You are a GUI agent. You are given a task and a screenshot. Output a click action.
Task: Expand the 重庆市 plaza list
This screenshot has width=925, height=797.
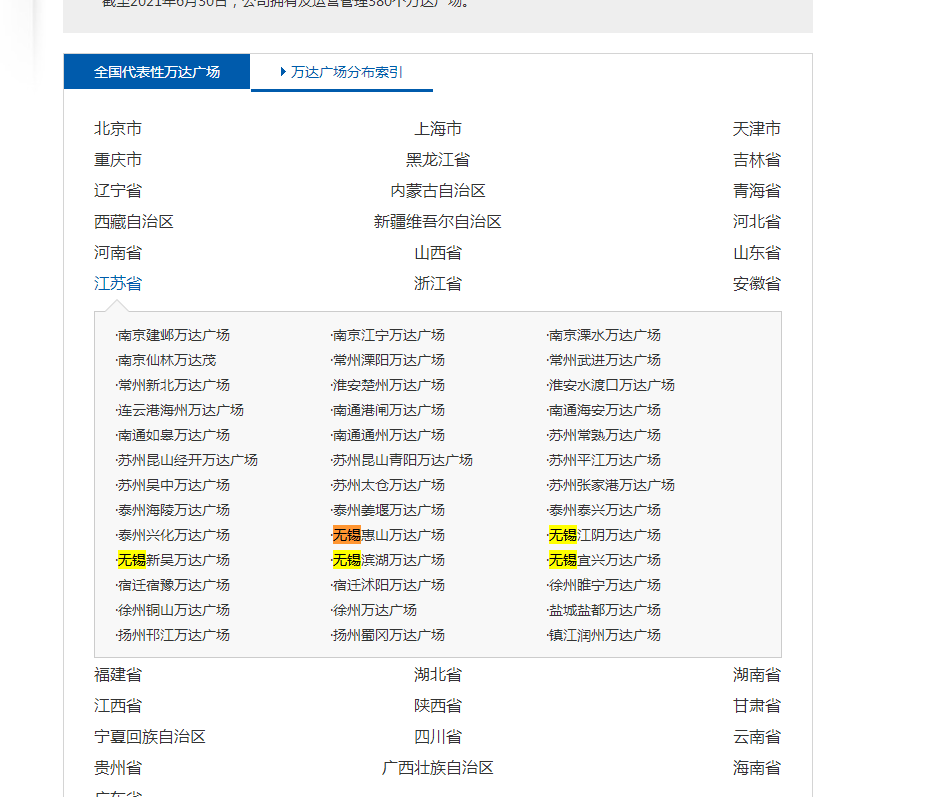tap(118, 160)
